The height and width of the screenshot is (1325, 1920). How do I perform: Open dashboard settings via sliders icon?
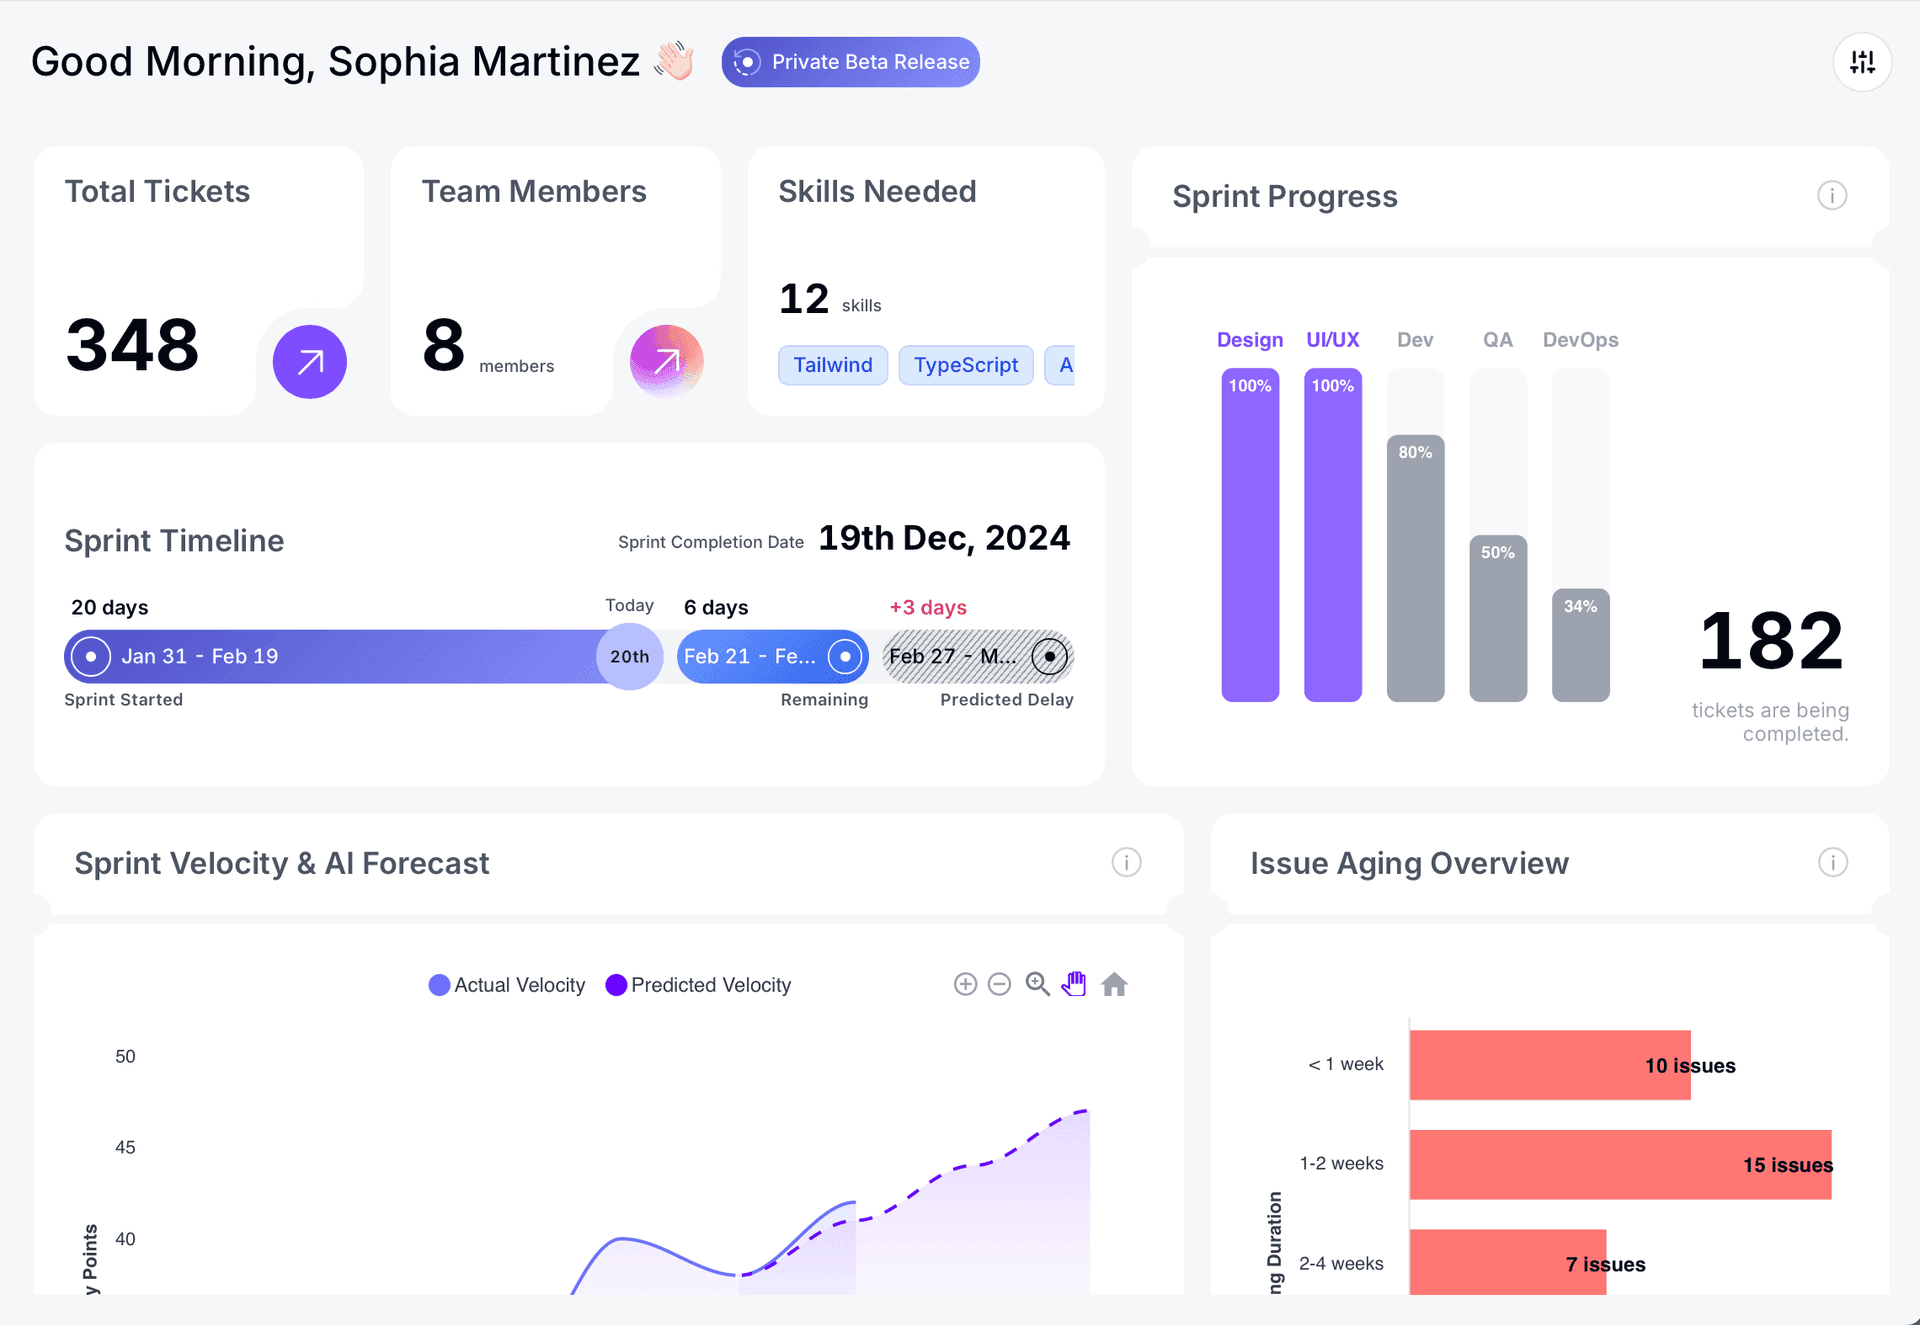(x=1862, y=61)
